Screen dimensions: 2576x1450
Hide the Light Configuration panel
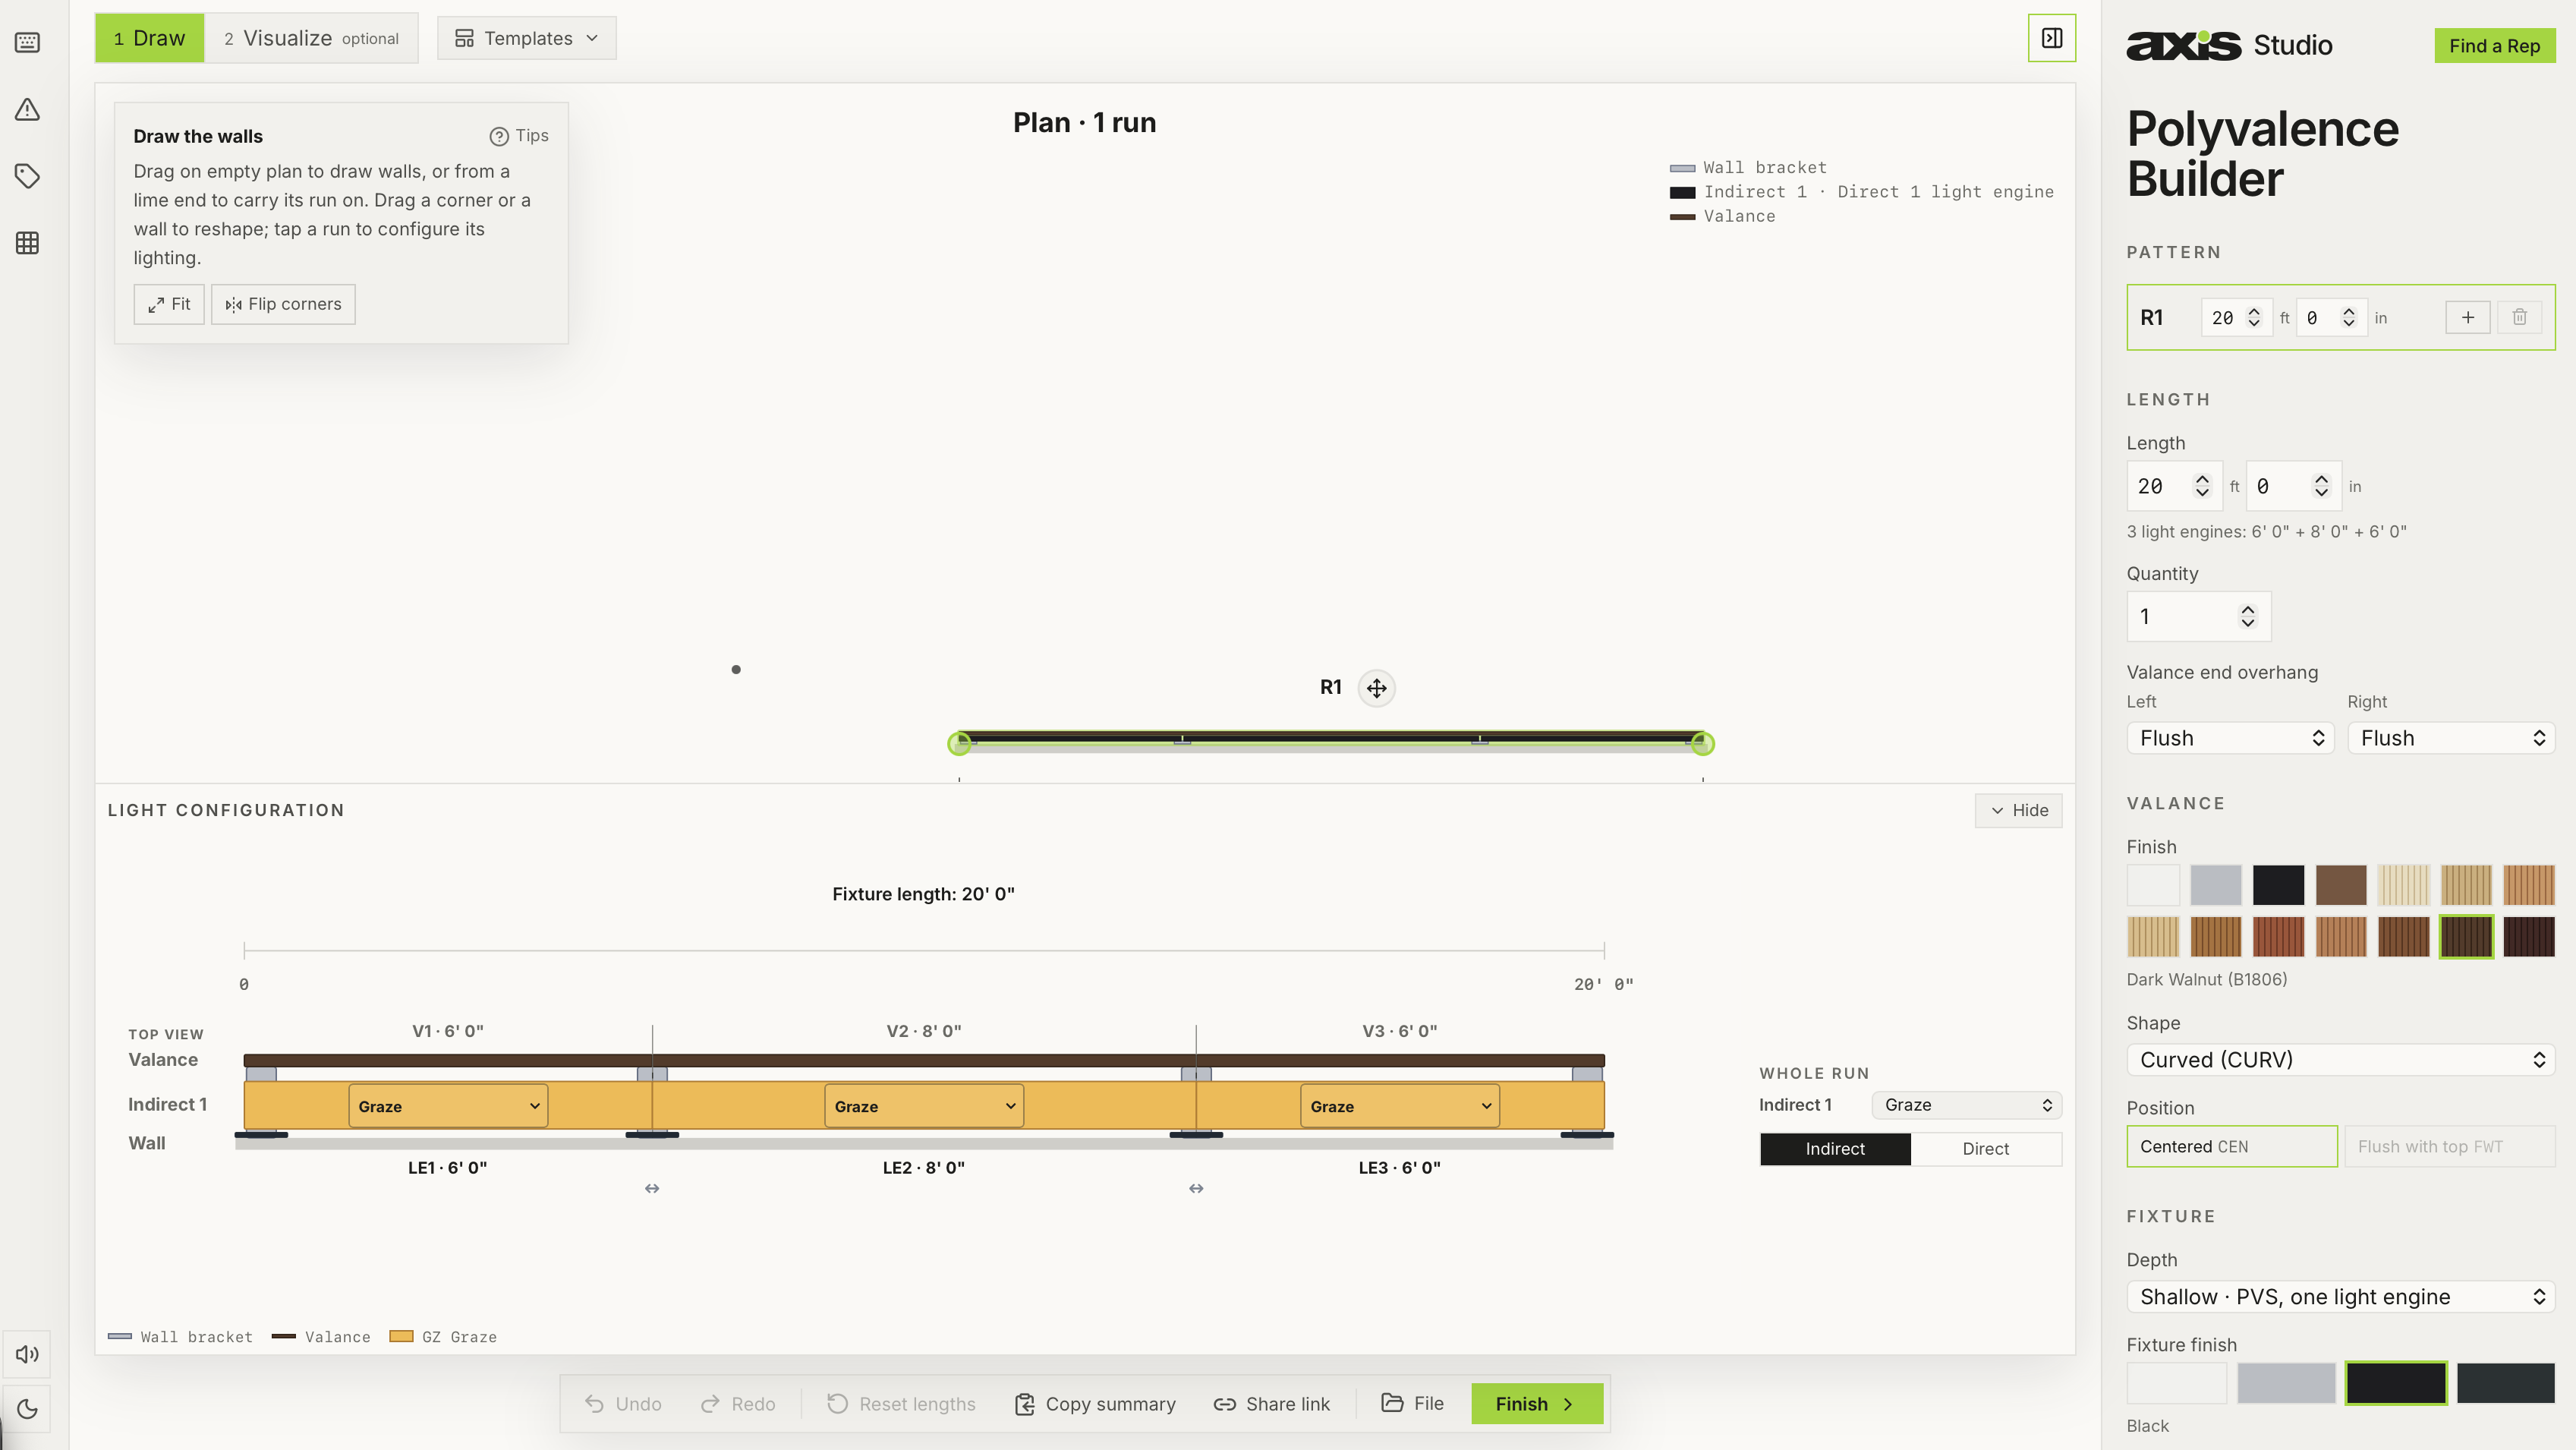click(x=2018, y=810)
